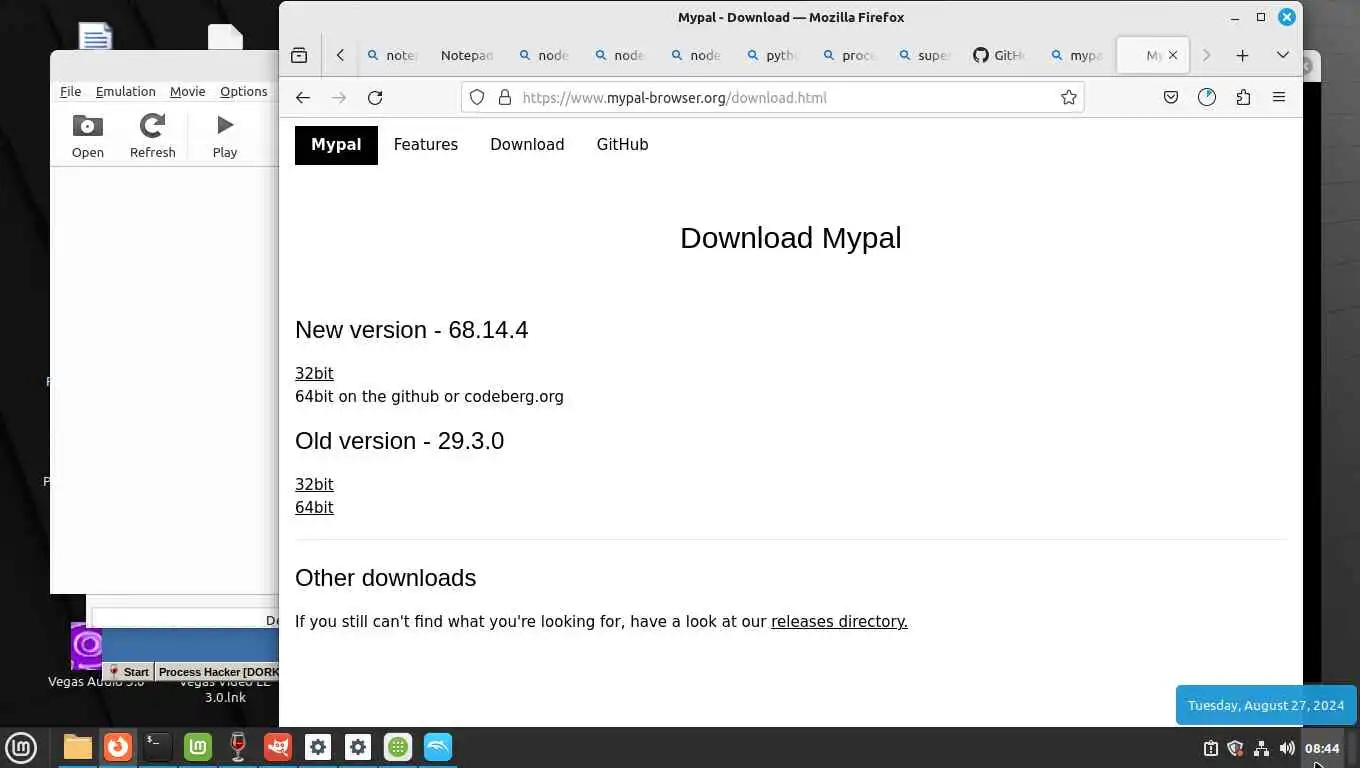Select the 'Download Mypal' page heading
The image size is (1360, 768).
790,238
